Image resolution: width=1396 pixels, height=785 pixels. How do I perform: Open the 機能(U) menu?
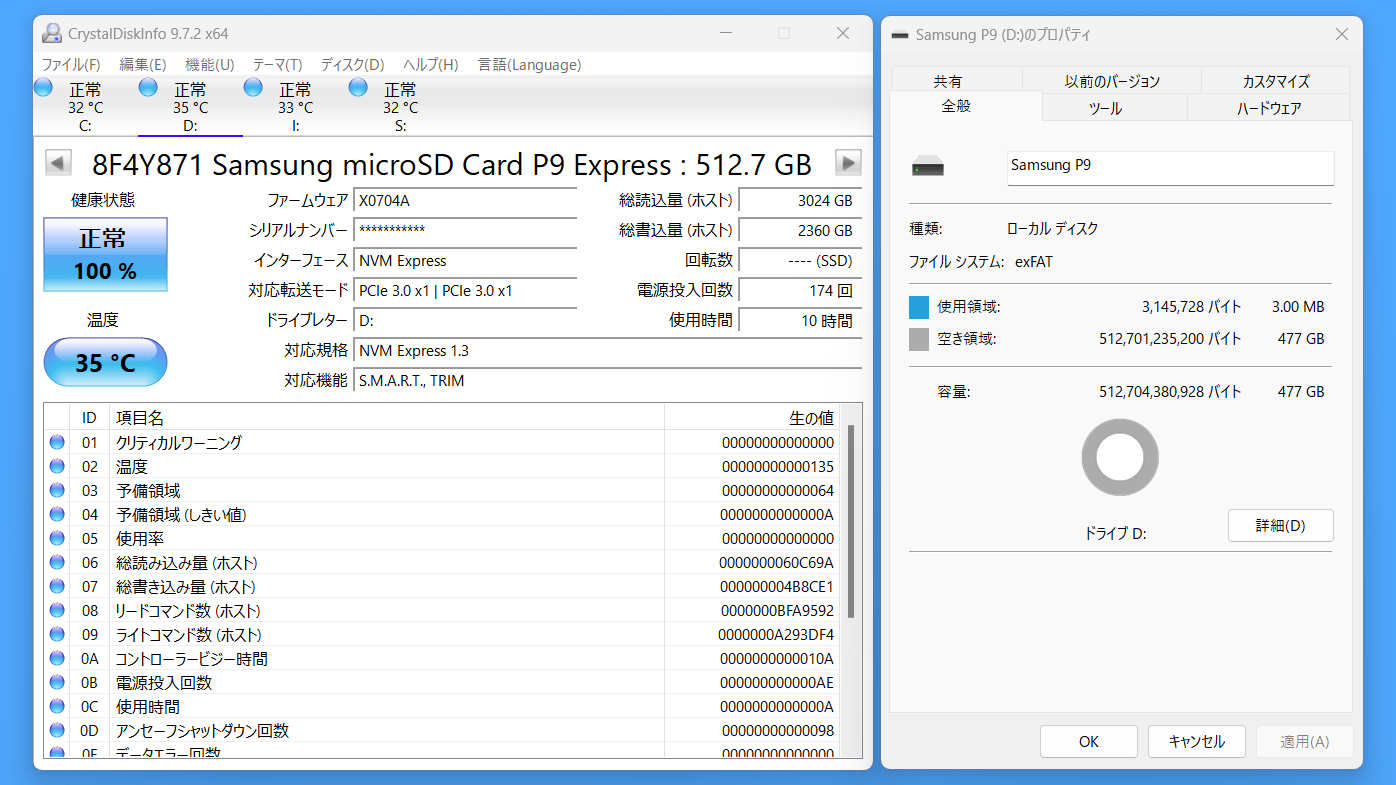click(209, 65)
